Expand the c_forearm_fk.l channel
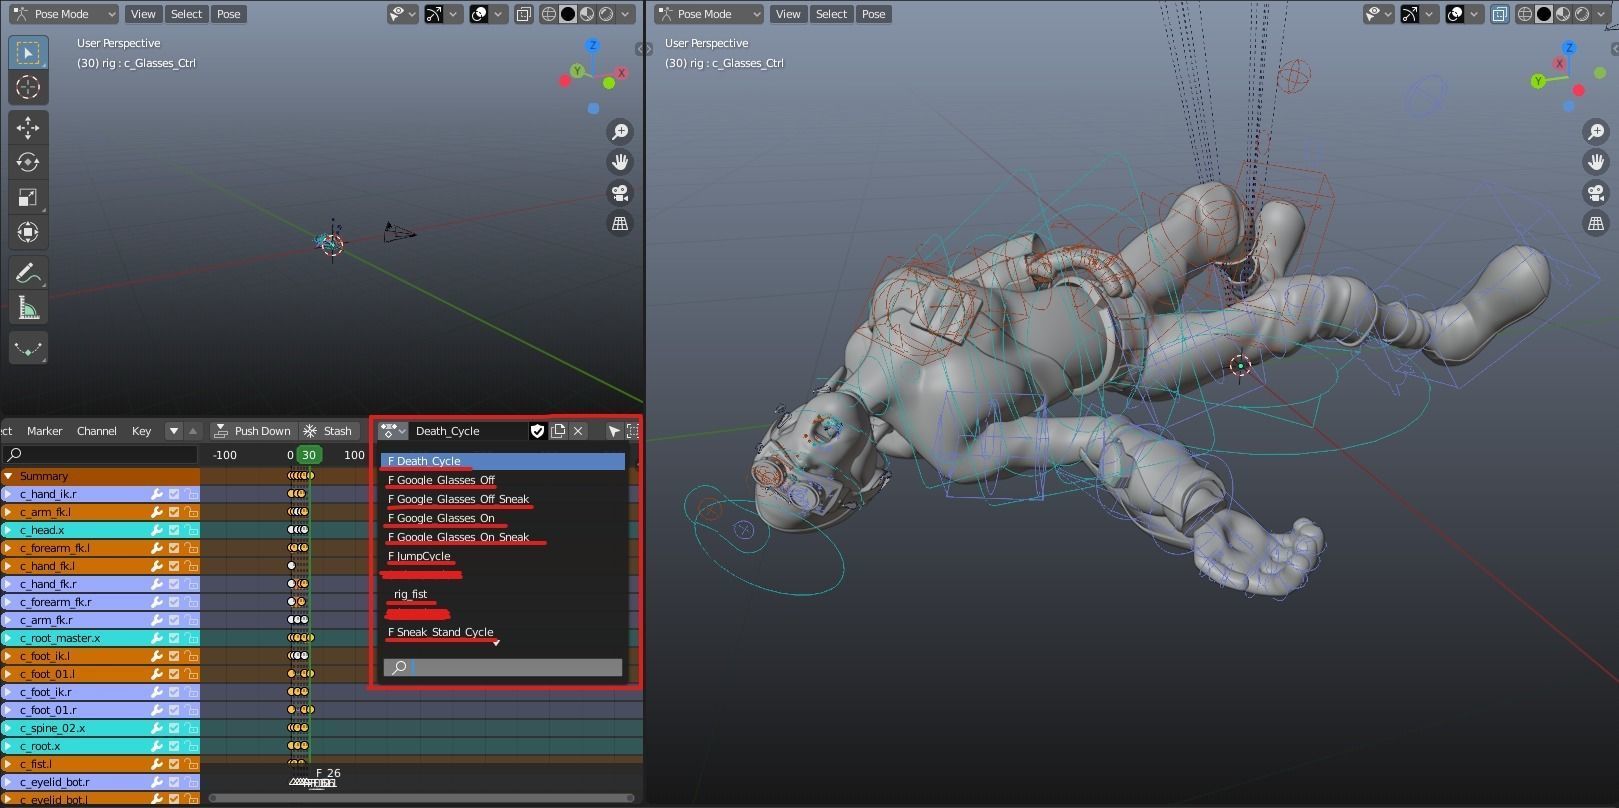The width and height of the screenshot is (1619, 808). click(x=9, y=548)
